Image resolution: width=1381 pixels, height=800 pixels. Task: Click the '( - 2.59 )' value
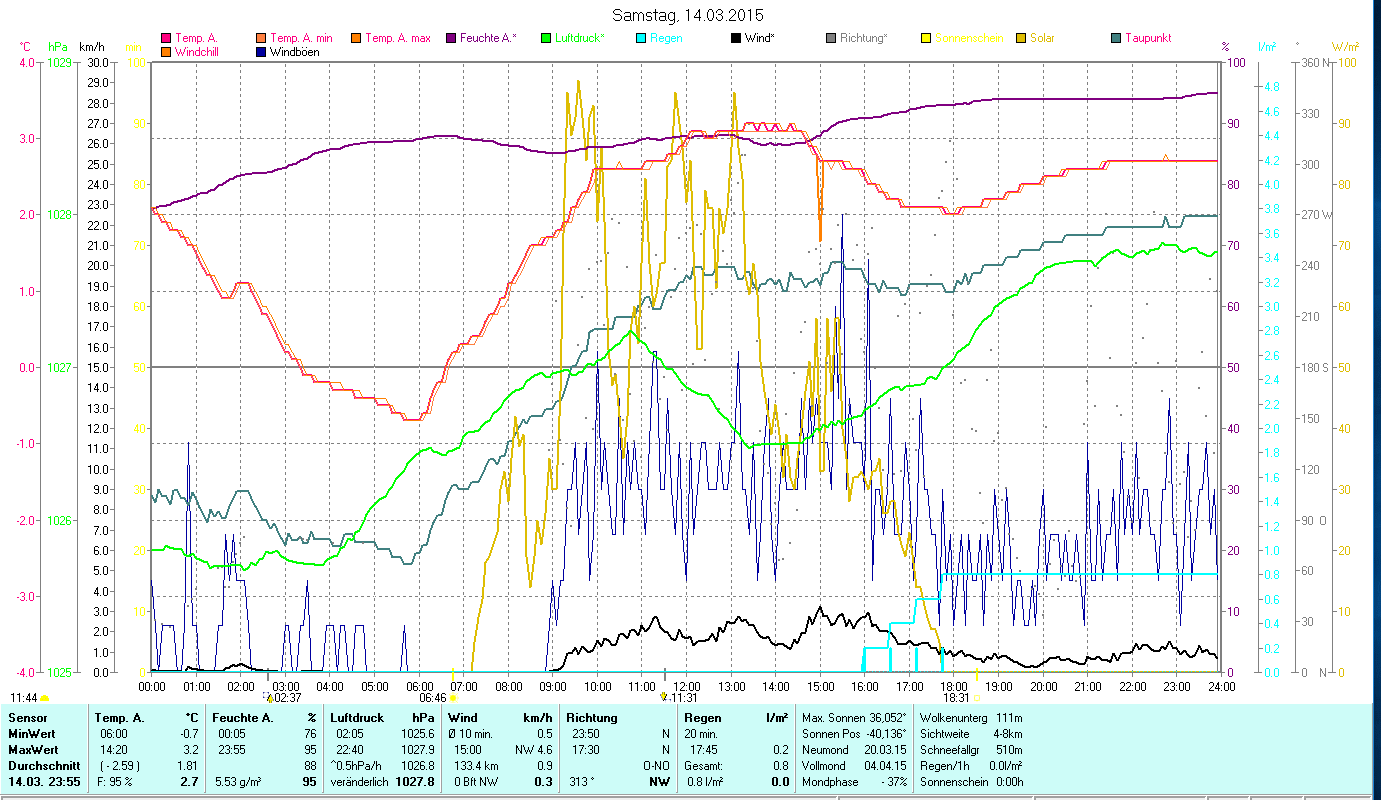point(118,765)
